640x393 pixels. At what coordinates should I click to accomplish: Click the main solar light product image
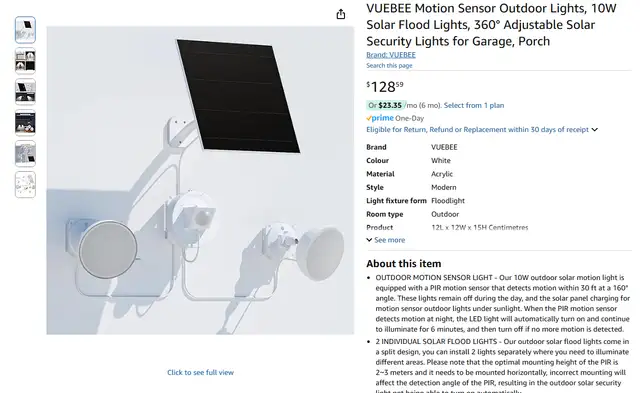(200, 180)
